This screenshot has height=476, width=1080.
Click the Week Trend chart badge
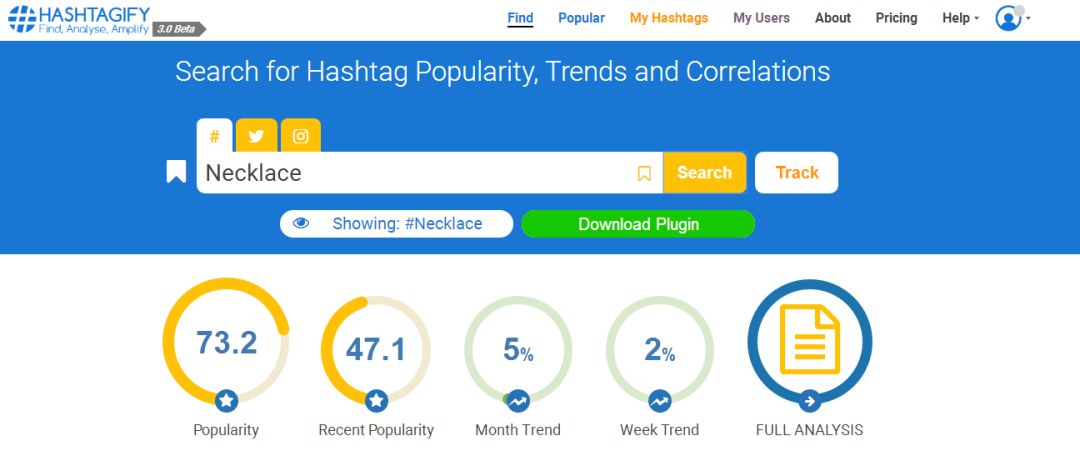(660, 401)
